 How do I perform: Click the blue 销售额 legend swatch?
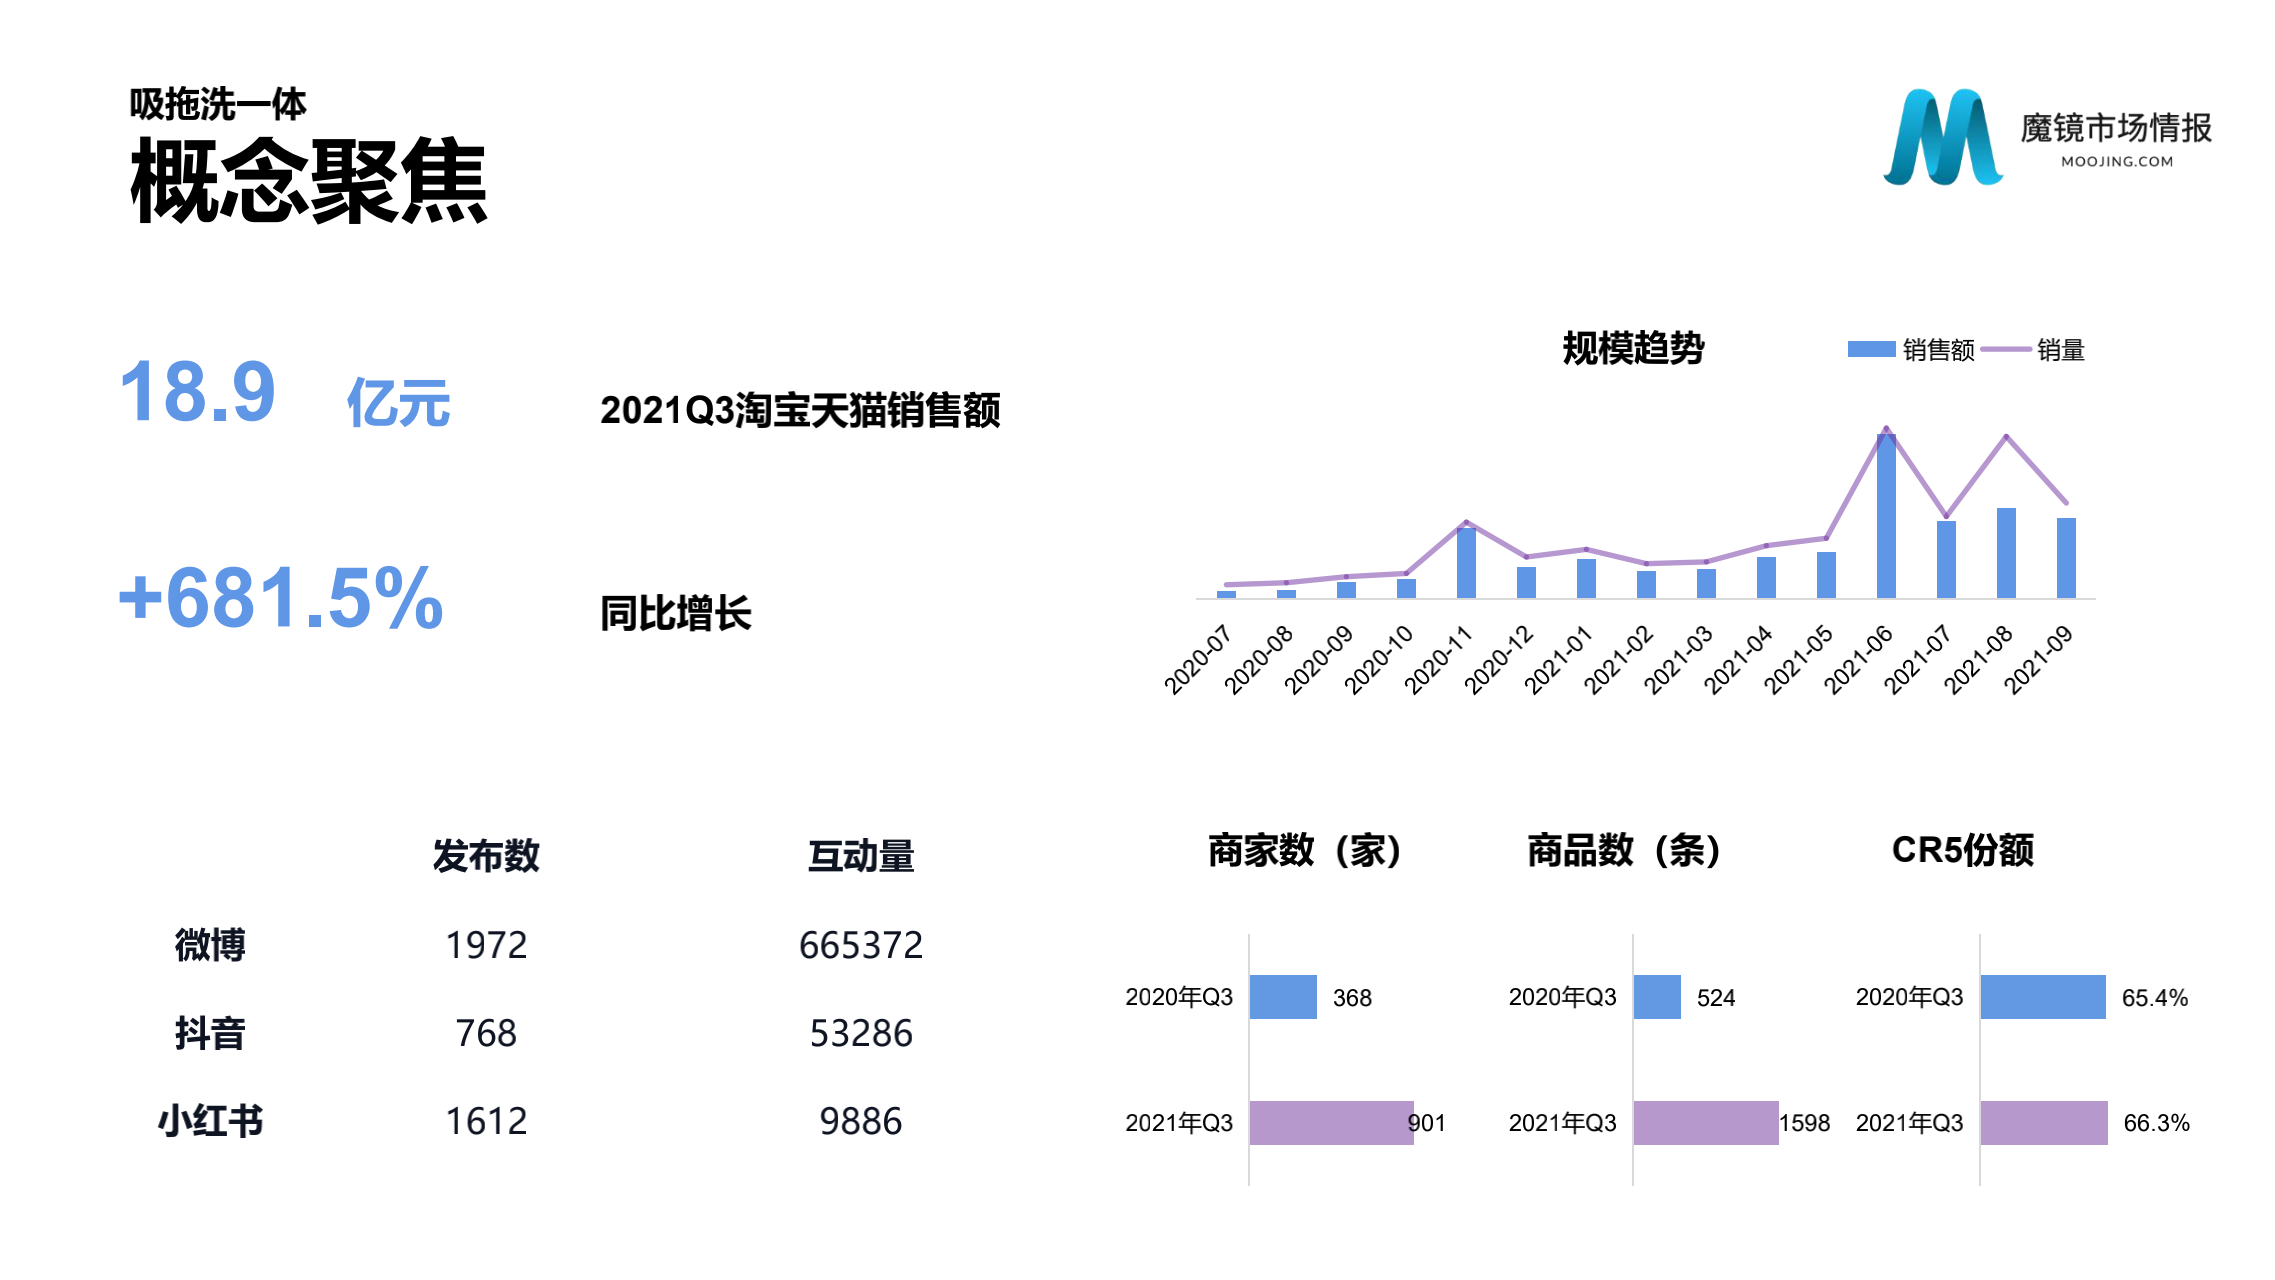pyautogui.click(x=1870, y=349)
